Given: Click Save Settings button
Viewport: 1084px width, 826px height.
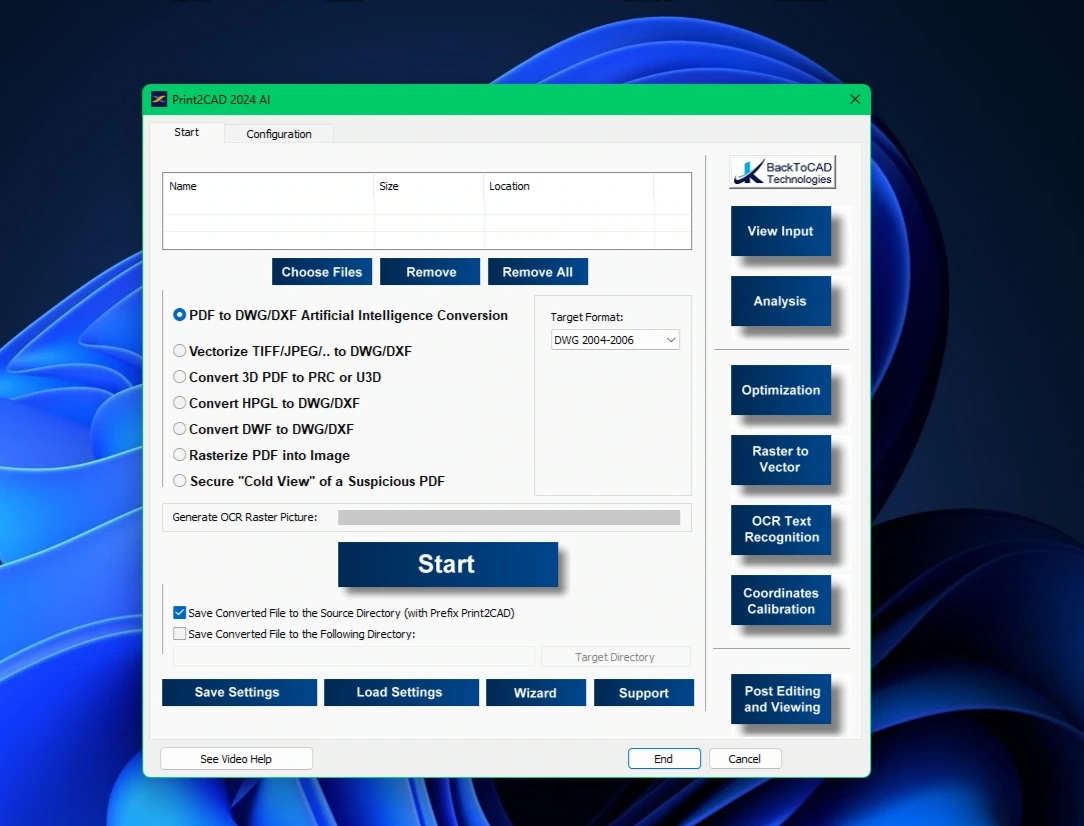Looking at the screenshot, I should tap(239, 693).
